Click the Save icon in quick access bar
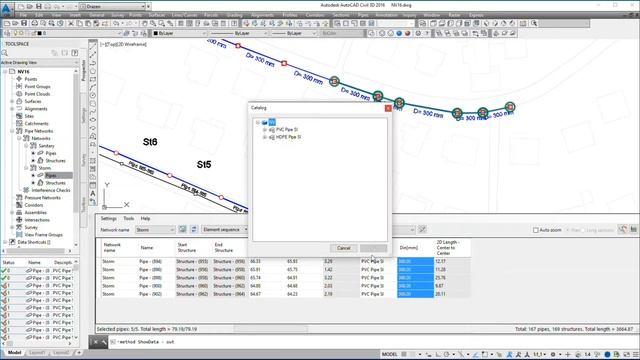 (x=39, y=7)
